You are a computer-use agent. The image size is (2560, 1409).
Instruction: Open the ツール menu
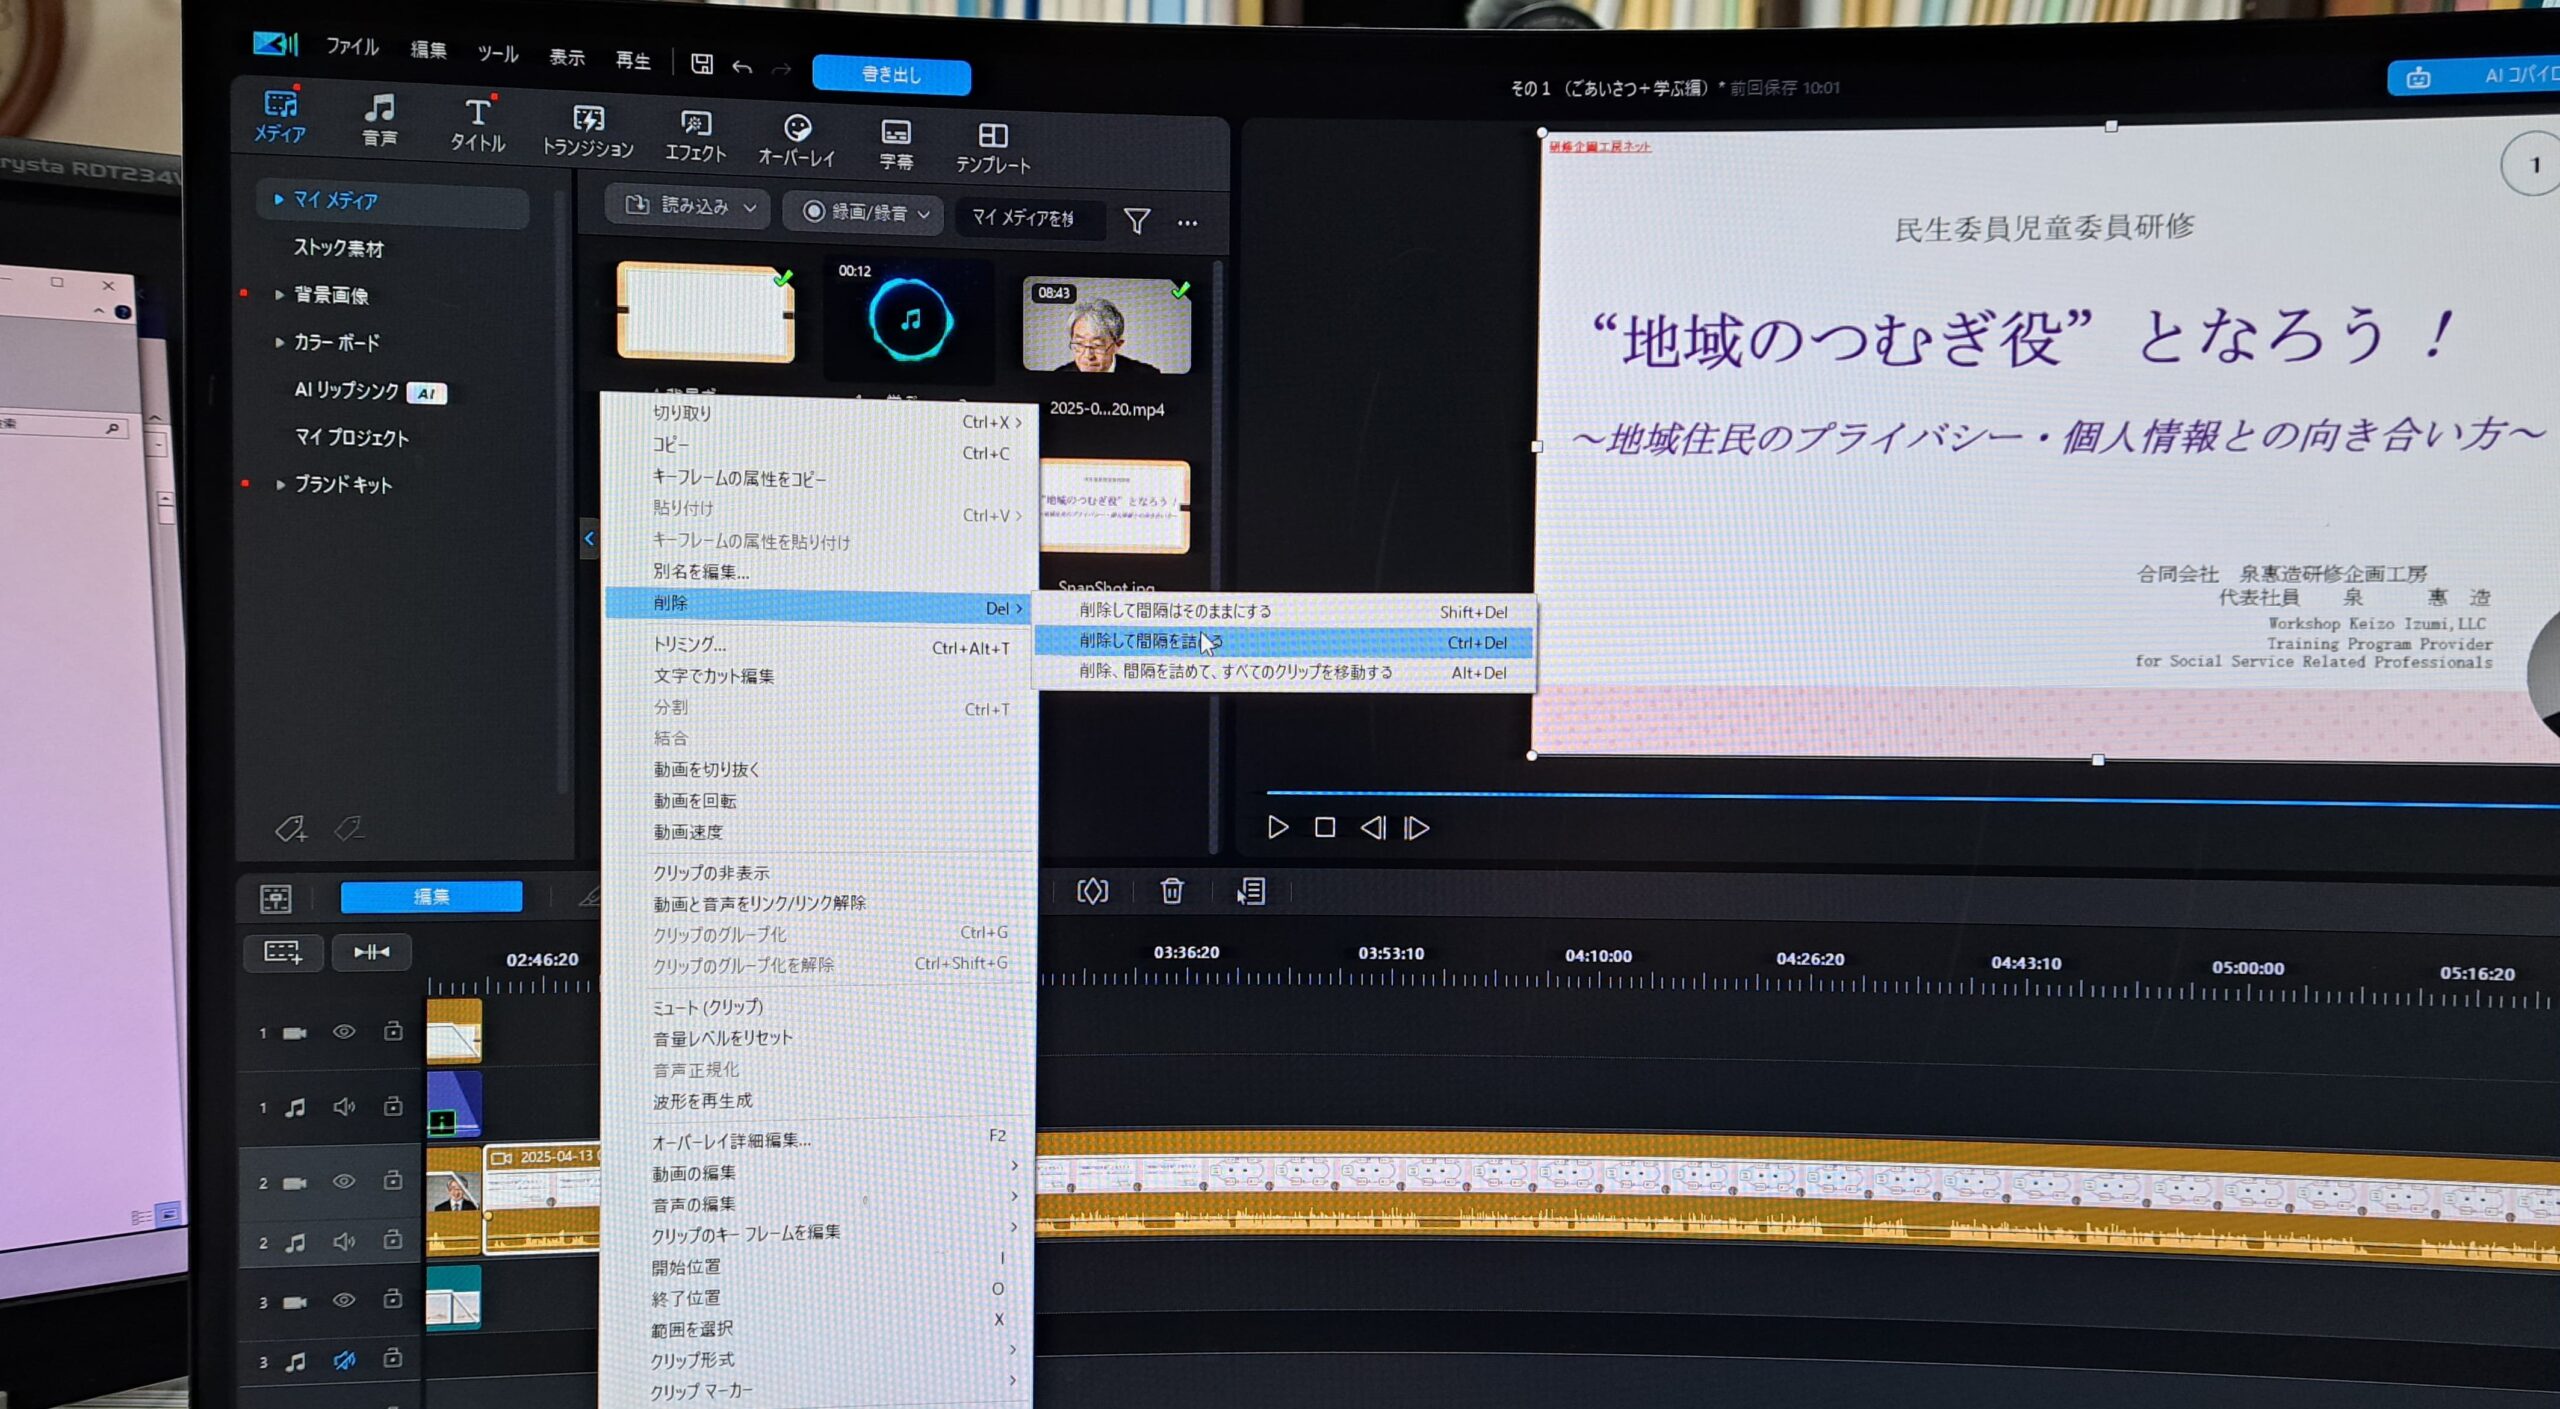point(498,53)
